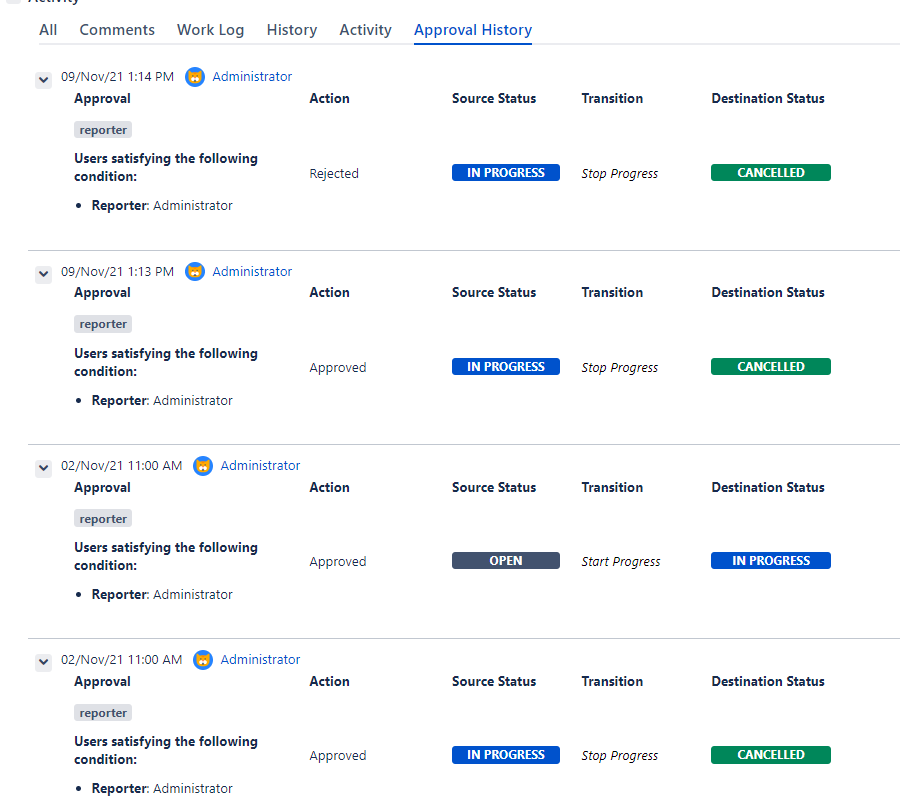Click the reporter tag in the first entry
The height and width of the screenshot is (806, 900).
[x=103, y=130]
